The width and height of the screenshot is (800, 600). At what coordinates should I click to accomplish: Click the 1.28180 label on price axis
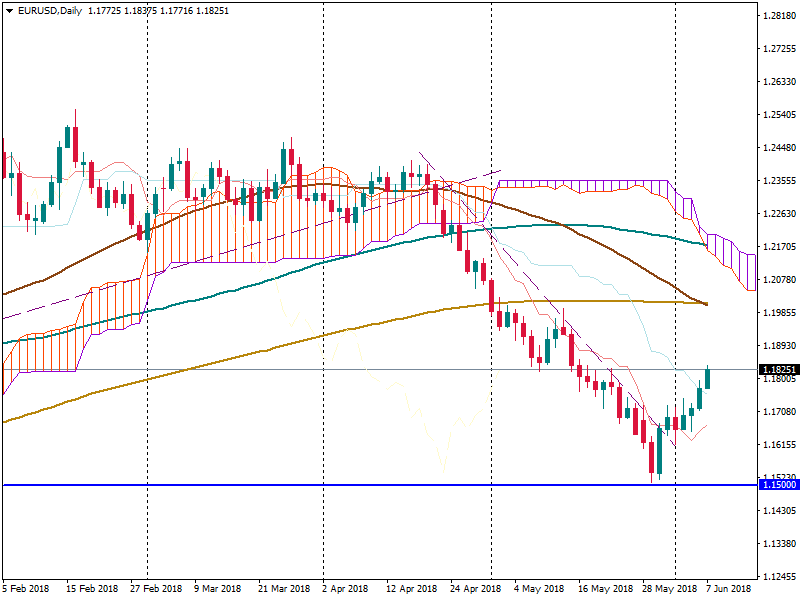(x=778, y=16)
